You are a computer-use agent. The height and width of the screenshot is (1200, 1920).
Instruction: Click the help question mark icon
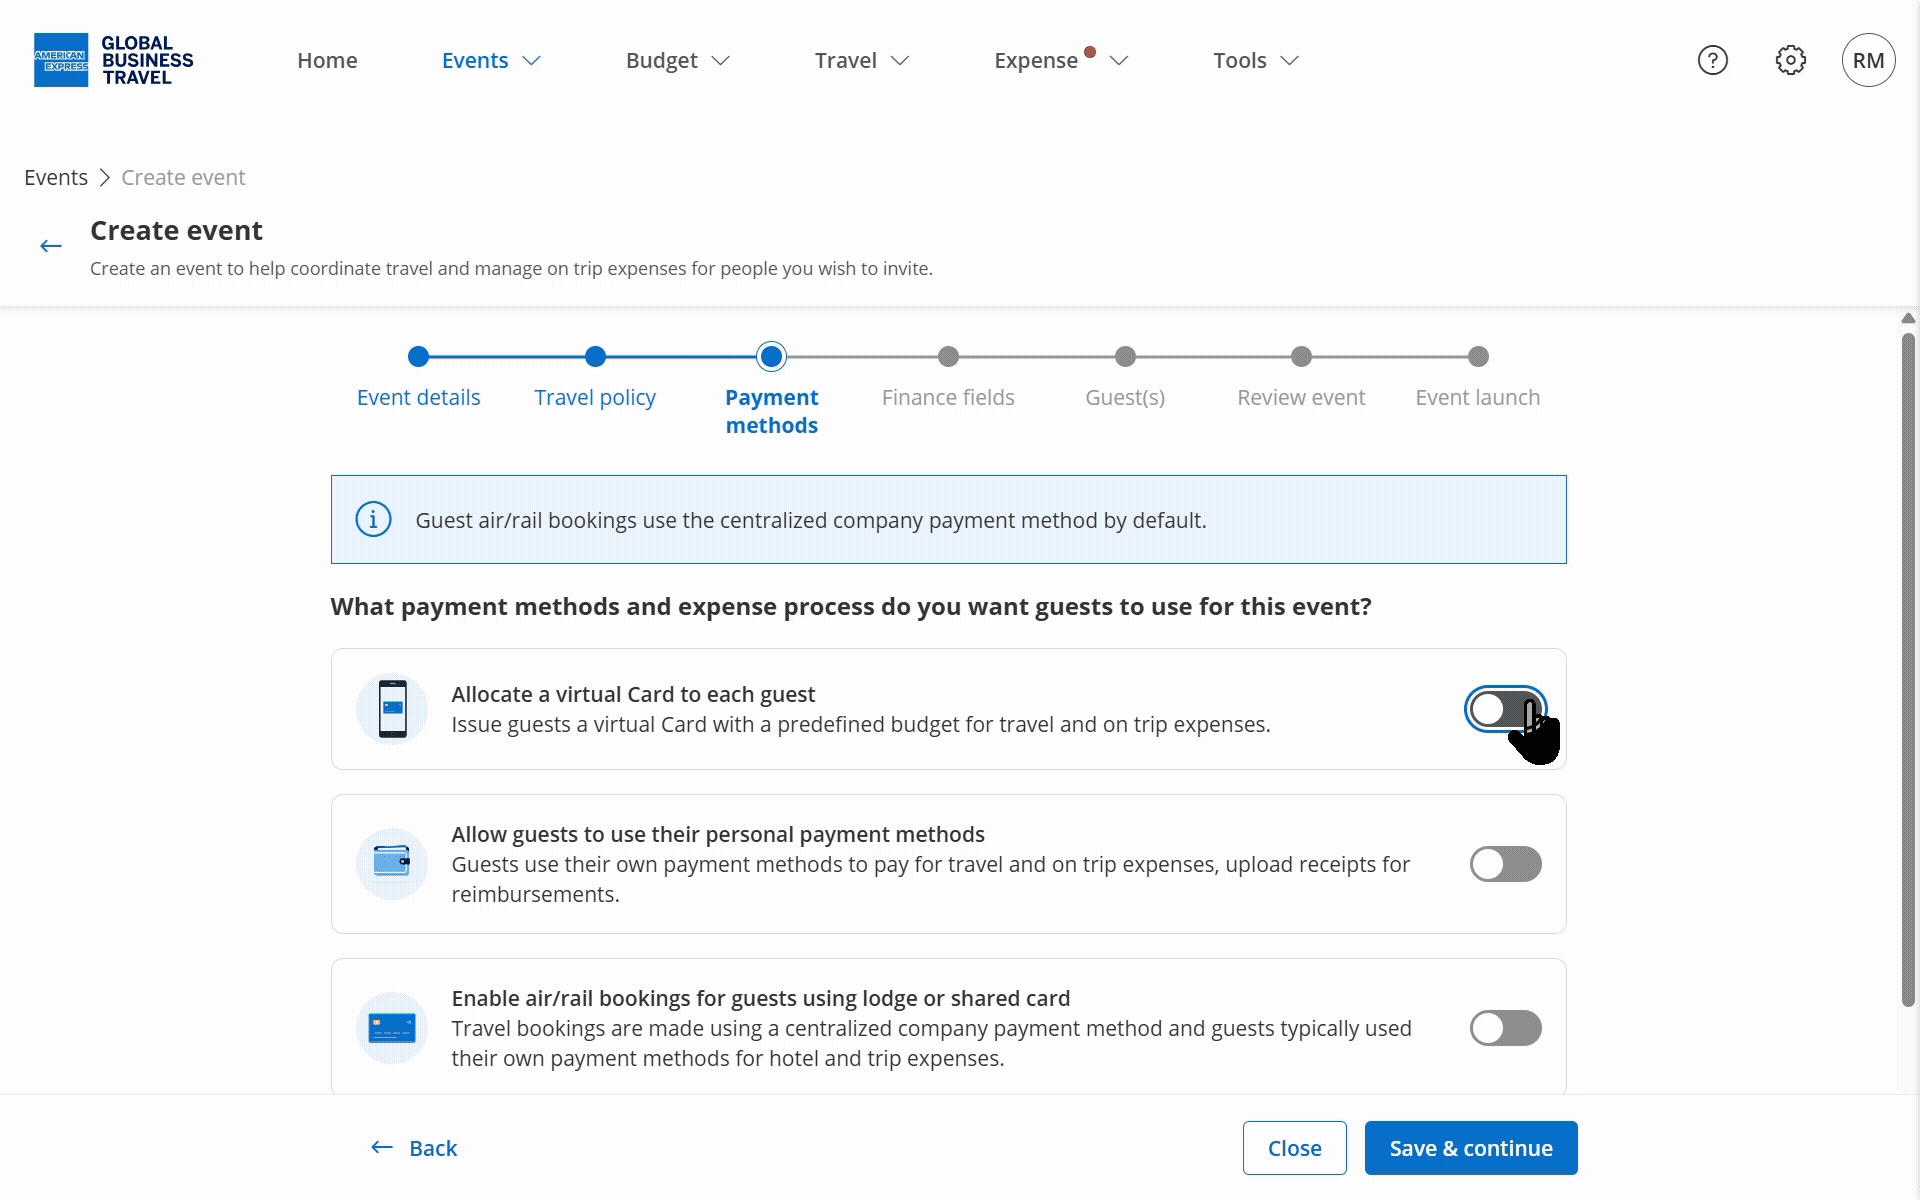[x=1712, y=60]
